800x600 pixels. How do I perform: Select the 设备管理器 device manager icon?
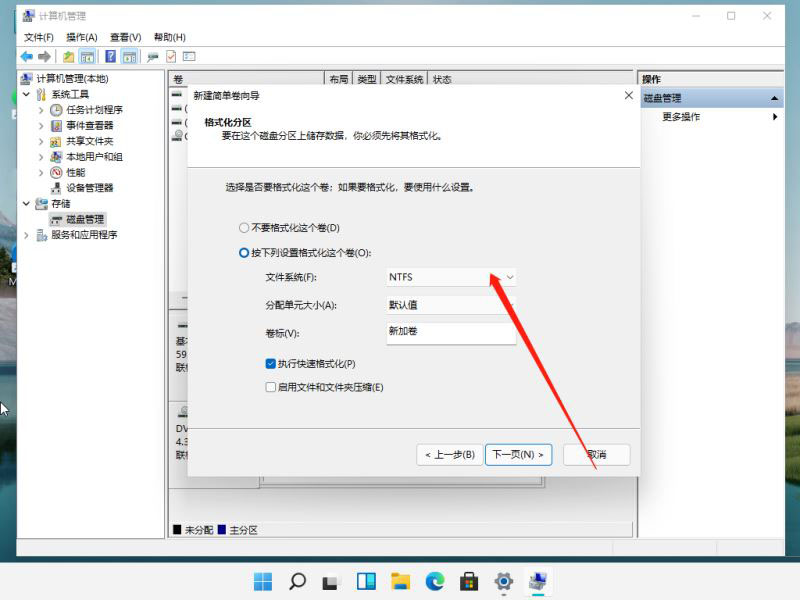tap(58, 188)
